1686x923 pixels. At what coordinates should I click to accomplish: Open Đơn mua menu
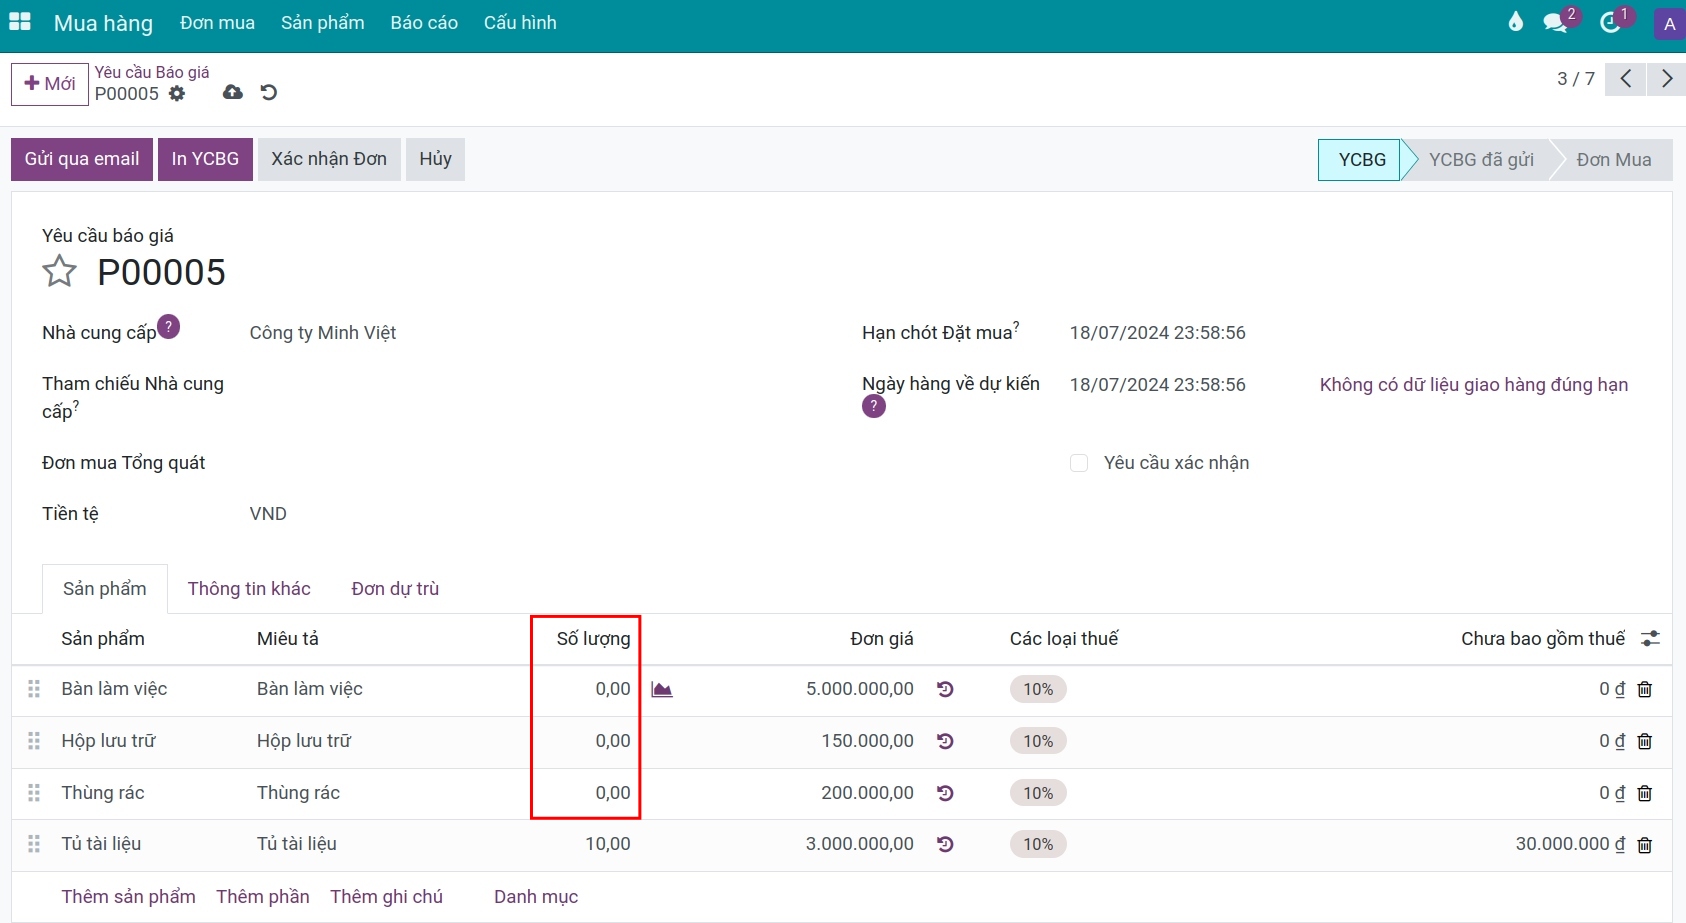[x=217, y=22]
